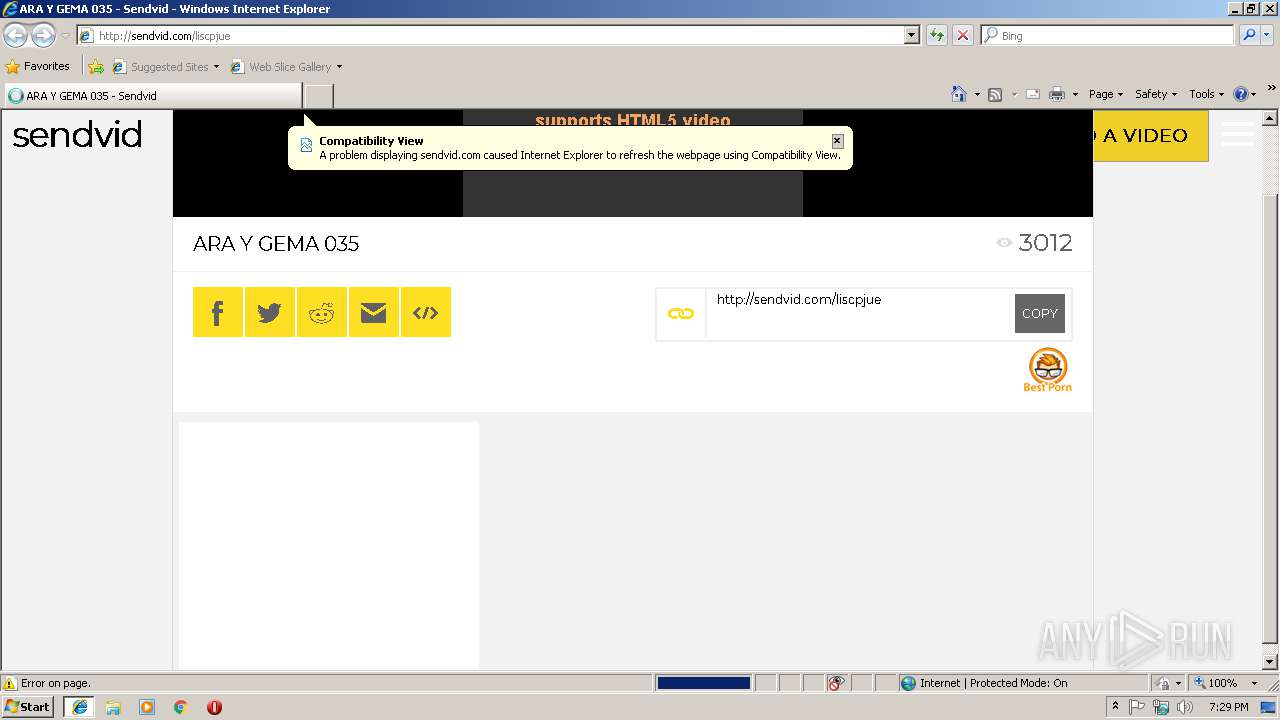The height and width of the screenshot is (720, 1280).
Task: Click the ARA Y GEMA 035 title
Action: (x=276, y=243)
